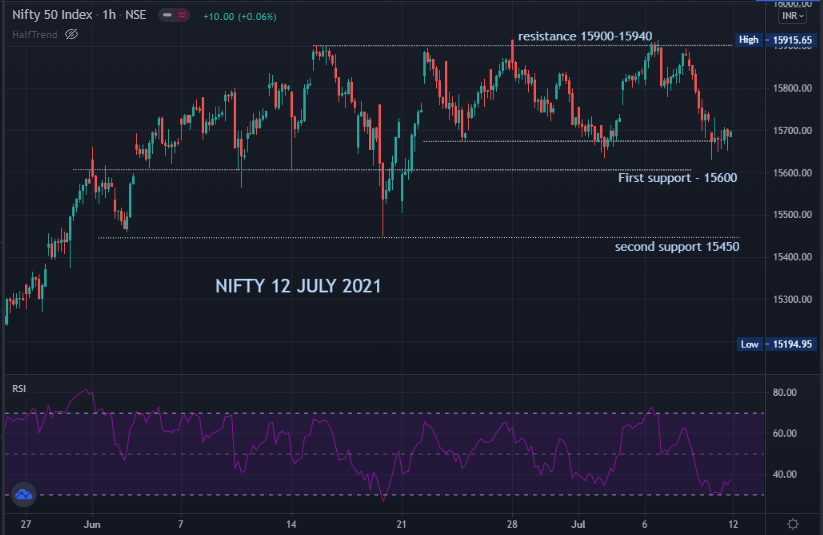Image resolution: width=823 pixels, height=535 pixels.
Task: Click the NSE exchange label
Action: (x=135, y=15)
